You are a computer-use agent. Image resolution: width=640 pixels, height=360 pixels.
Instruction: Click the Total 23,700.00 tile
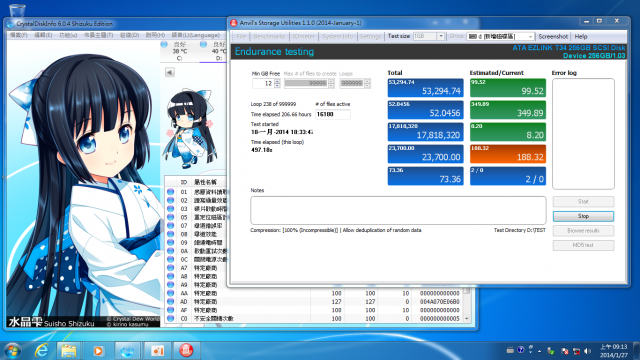(425, 154)
